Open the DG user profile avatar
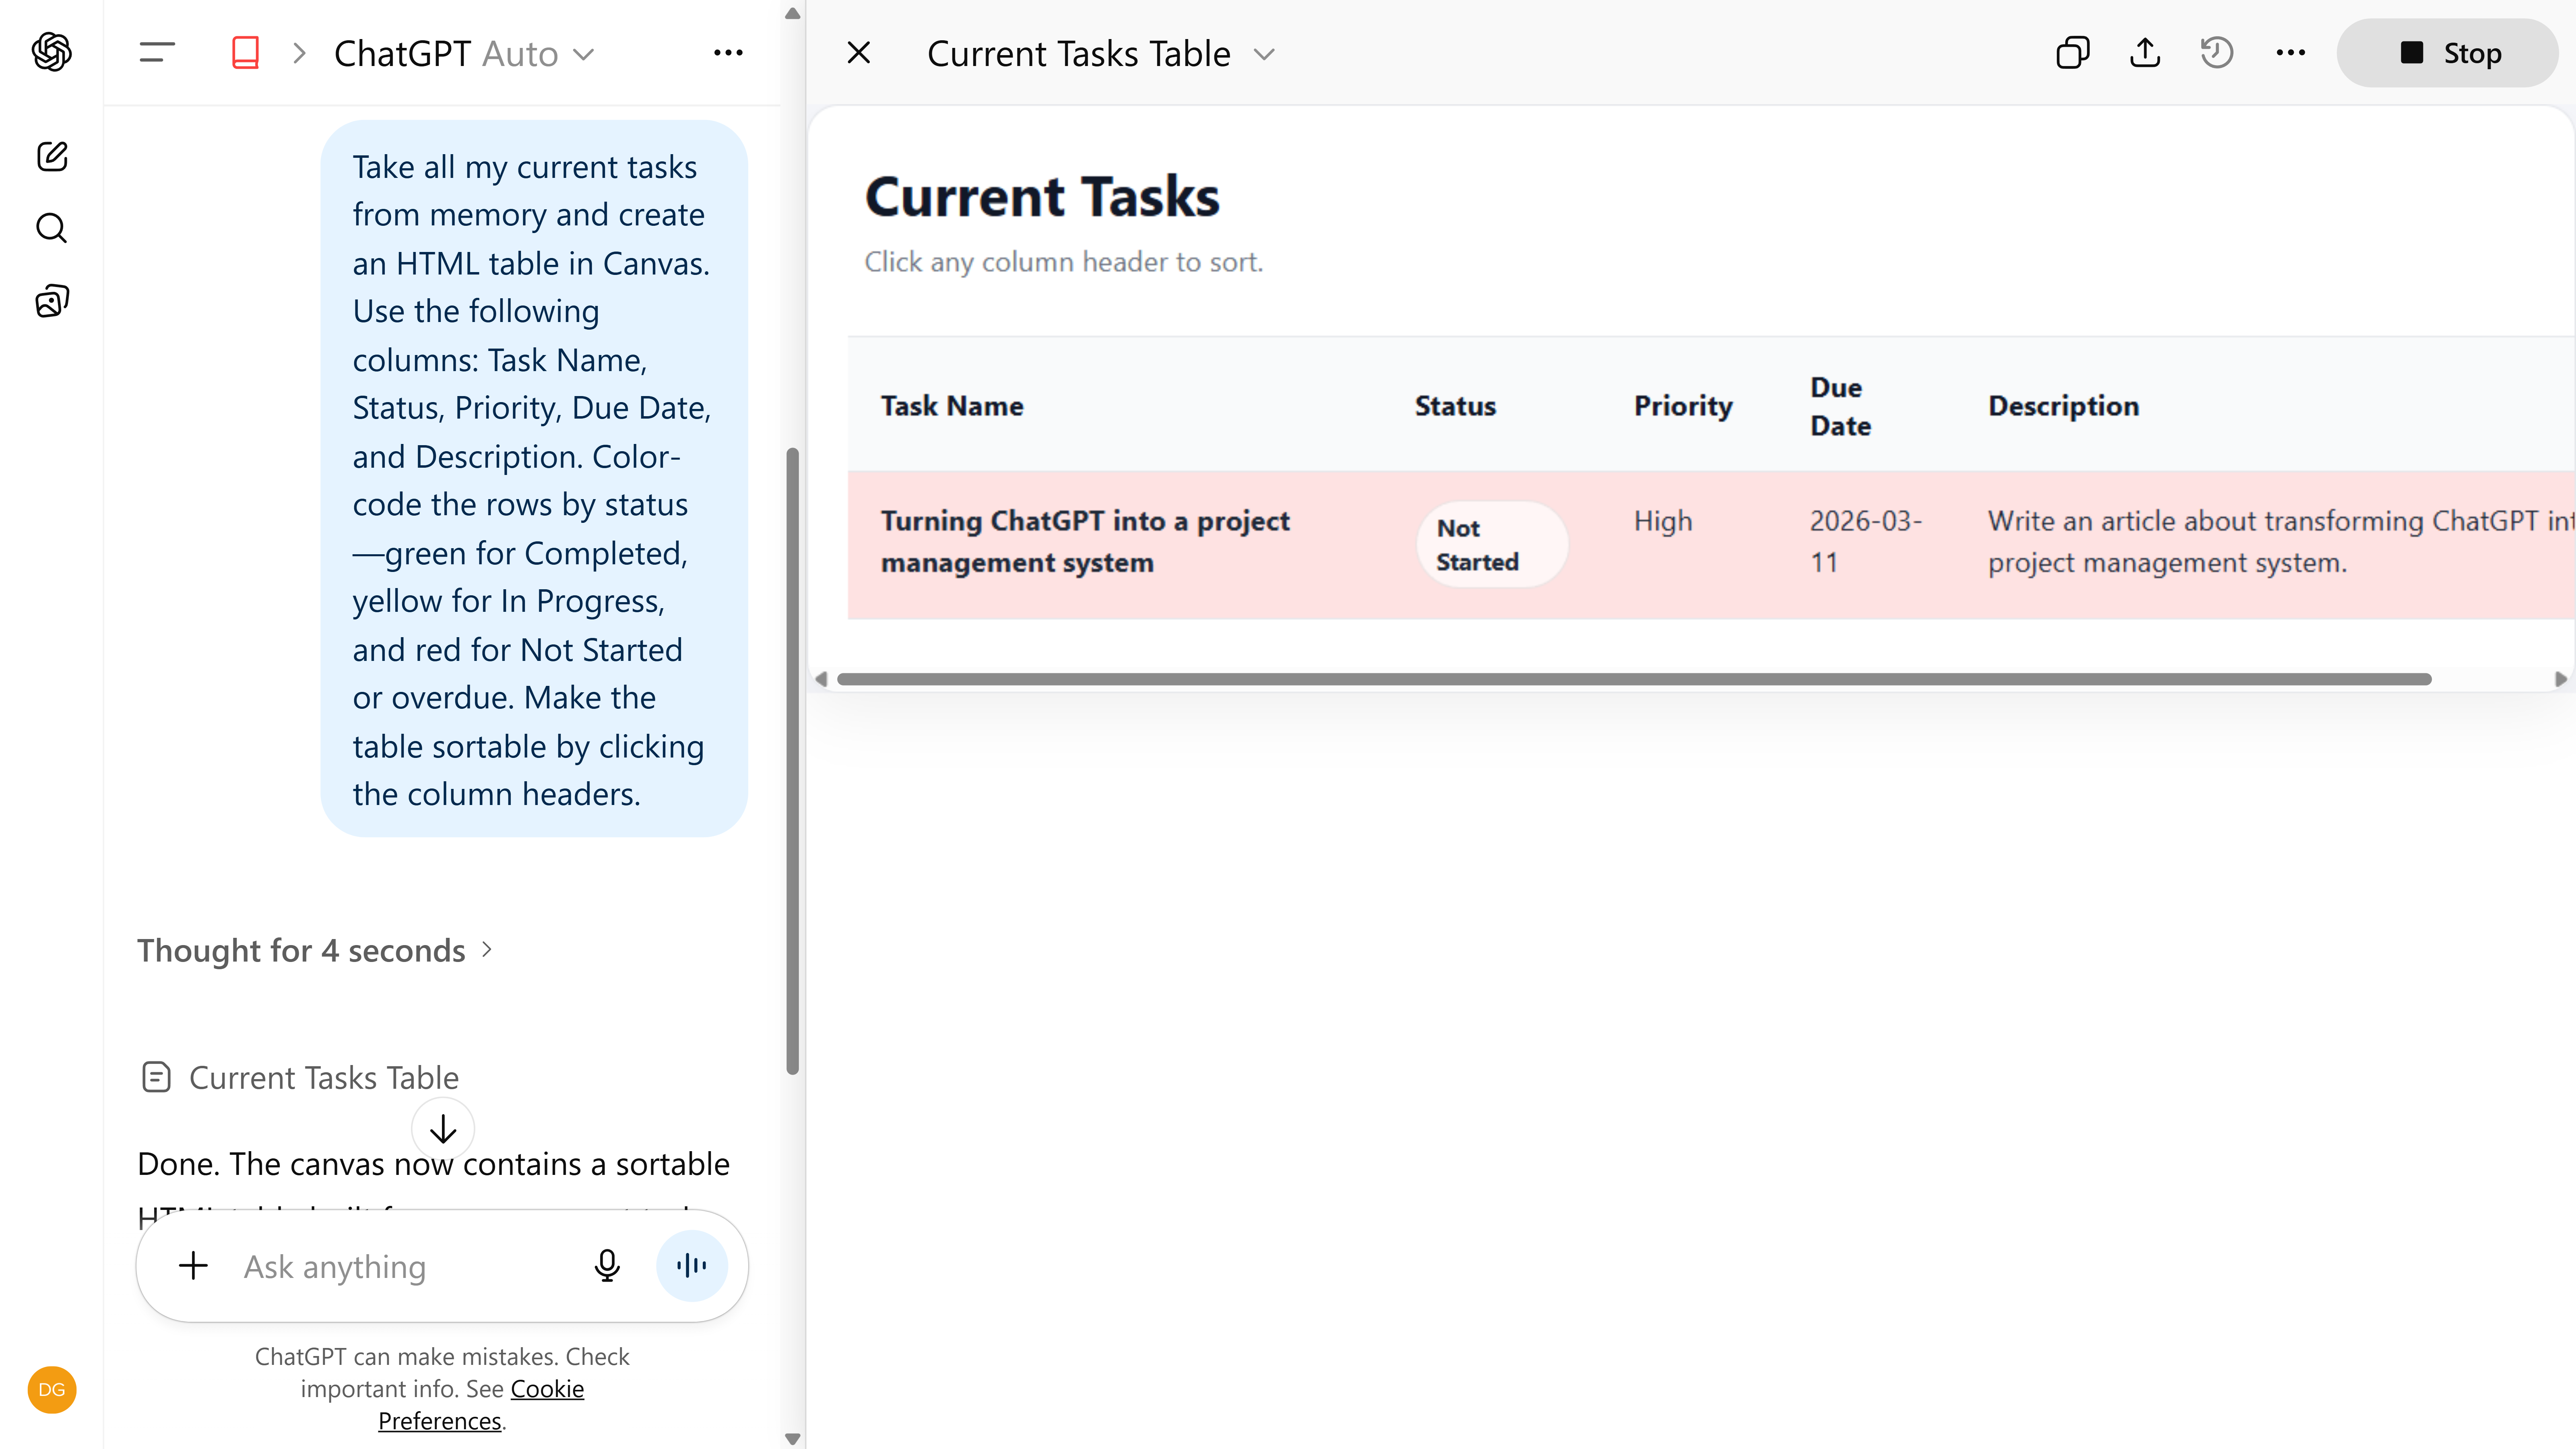The image size is (2576, 1449). (52, 1390)
